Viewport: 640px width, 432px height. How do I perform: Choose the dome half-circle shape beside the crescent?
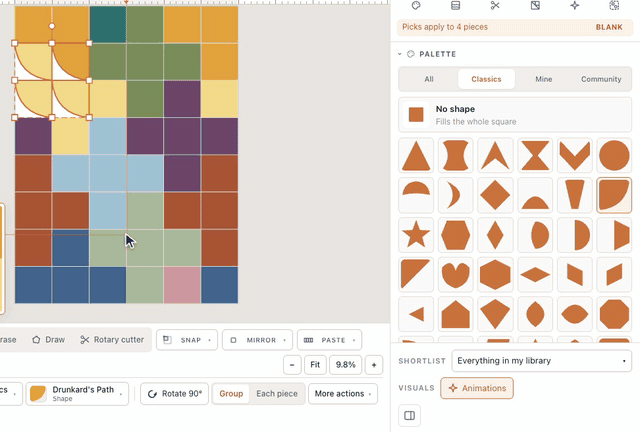pos(416,195)
